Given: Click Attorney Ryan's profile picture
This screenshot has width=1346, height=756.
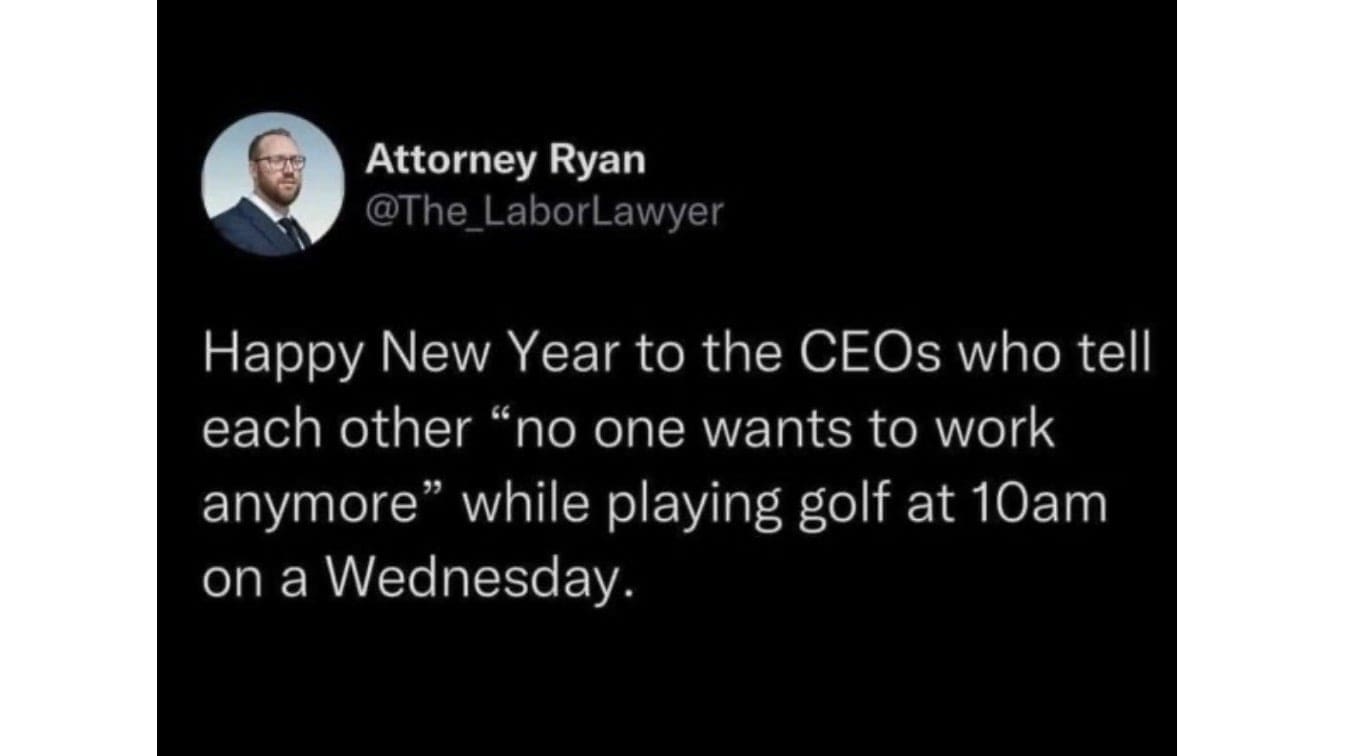Looking at the screenshot, I should (x=273, y=184).
